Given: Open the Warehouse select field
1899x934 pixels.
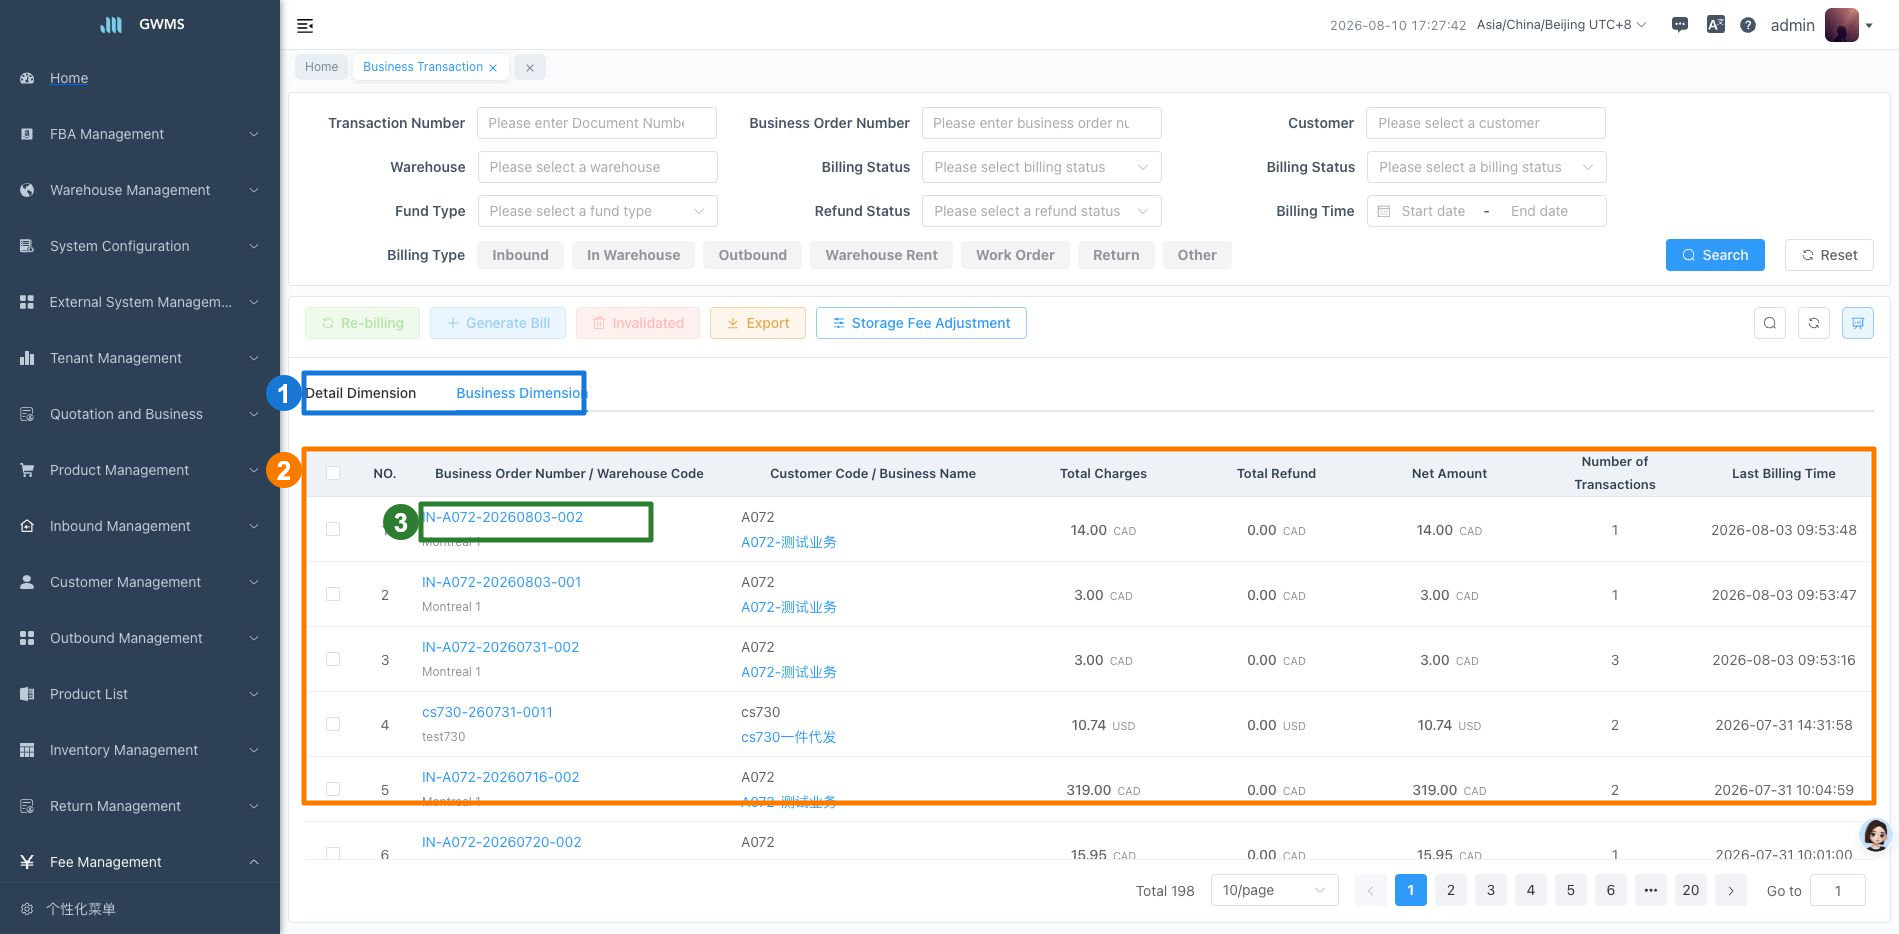Looking at the screenshot, I should [x=597, y=167].
